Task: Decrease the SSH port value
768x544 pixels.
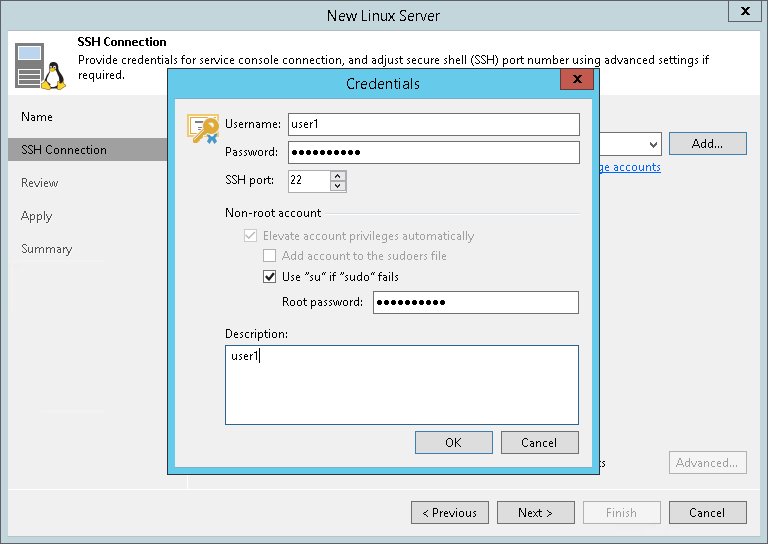Action: [x=338, y=186]
